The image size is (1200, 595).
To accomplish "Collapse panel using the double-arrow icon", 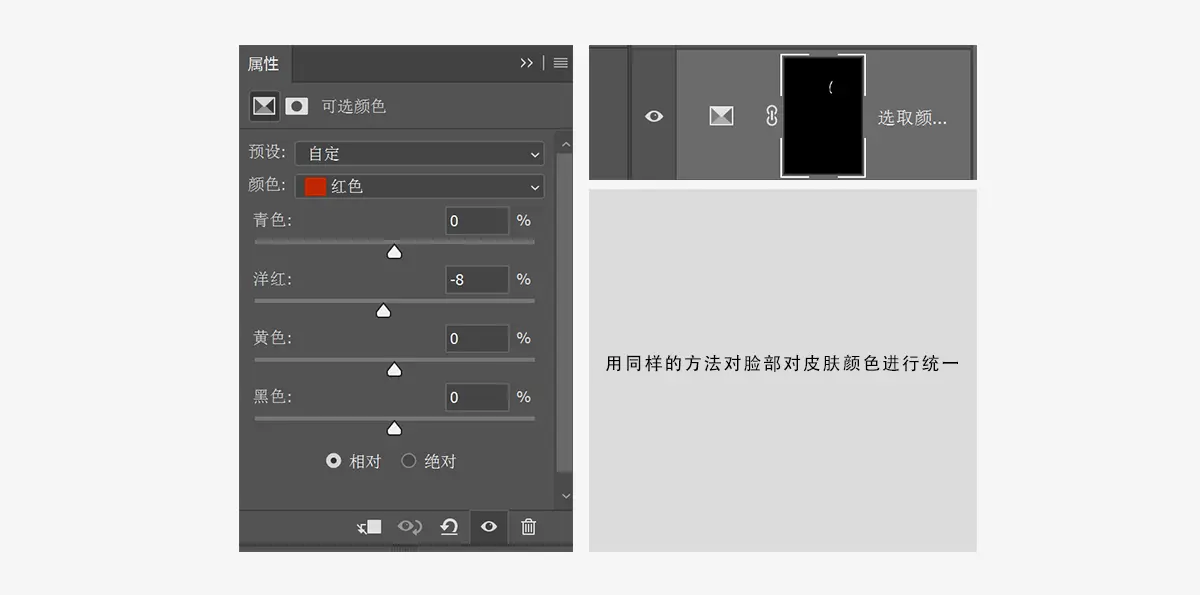I will (527, 63).
